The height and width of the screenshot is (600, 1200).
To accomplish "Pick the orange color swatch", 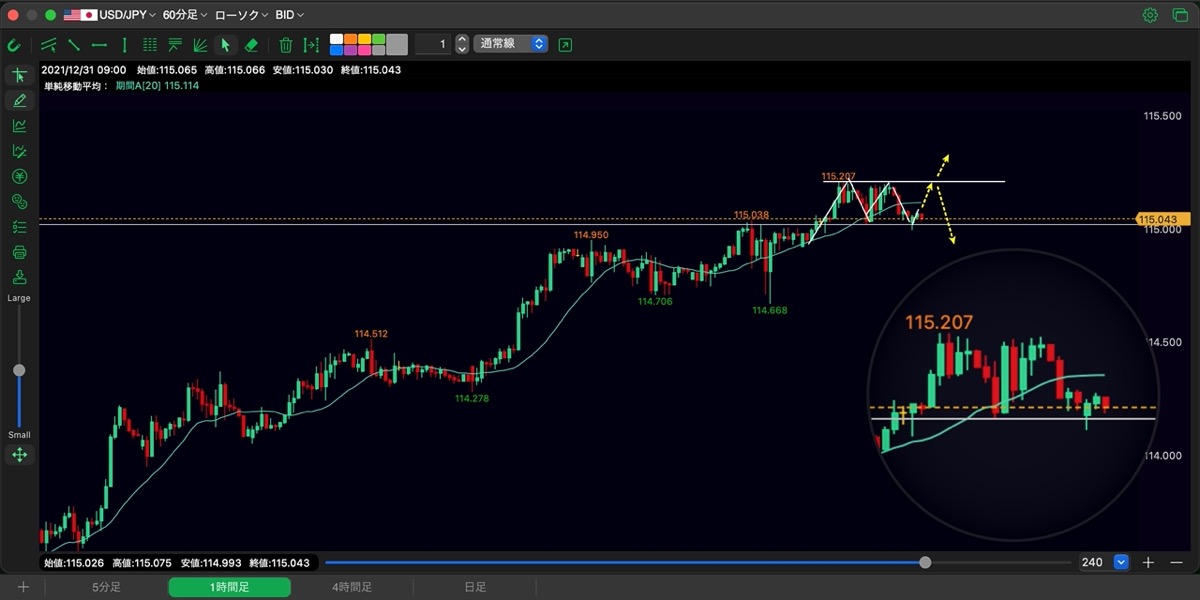I will click(x=350, y=39).
